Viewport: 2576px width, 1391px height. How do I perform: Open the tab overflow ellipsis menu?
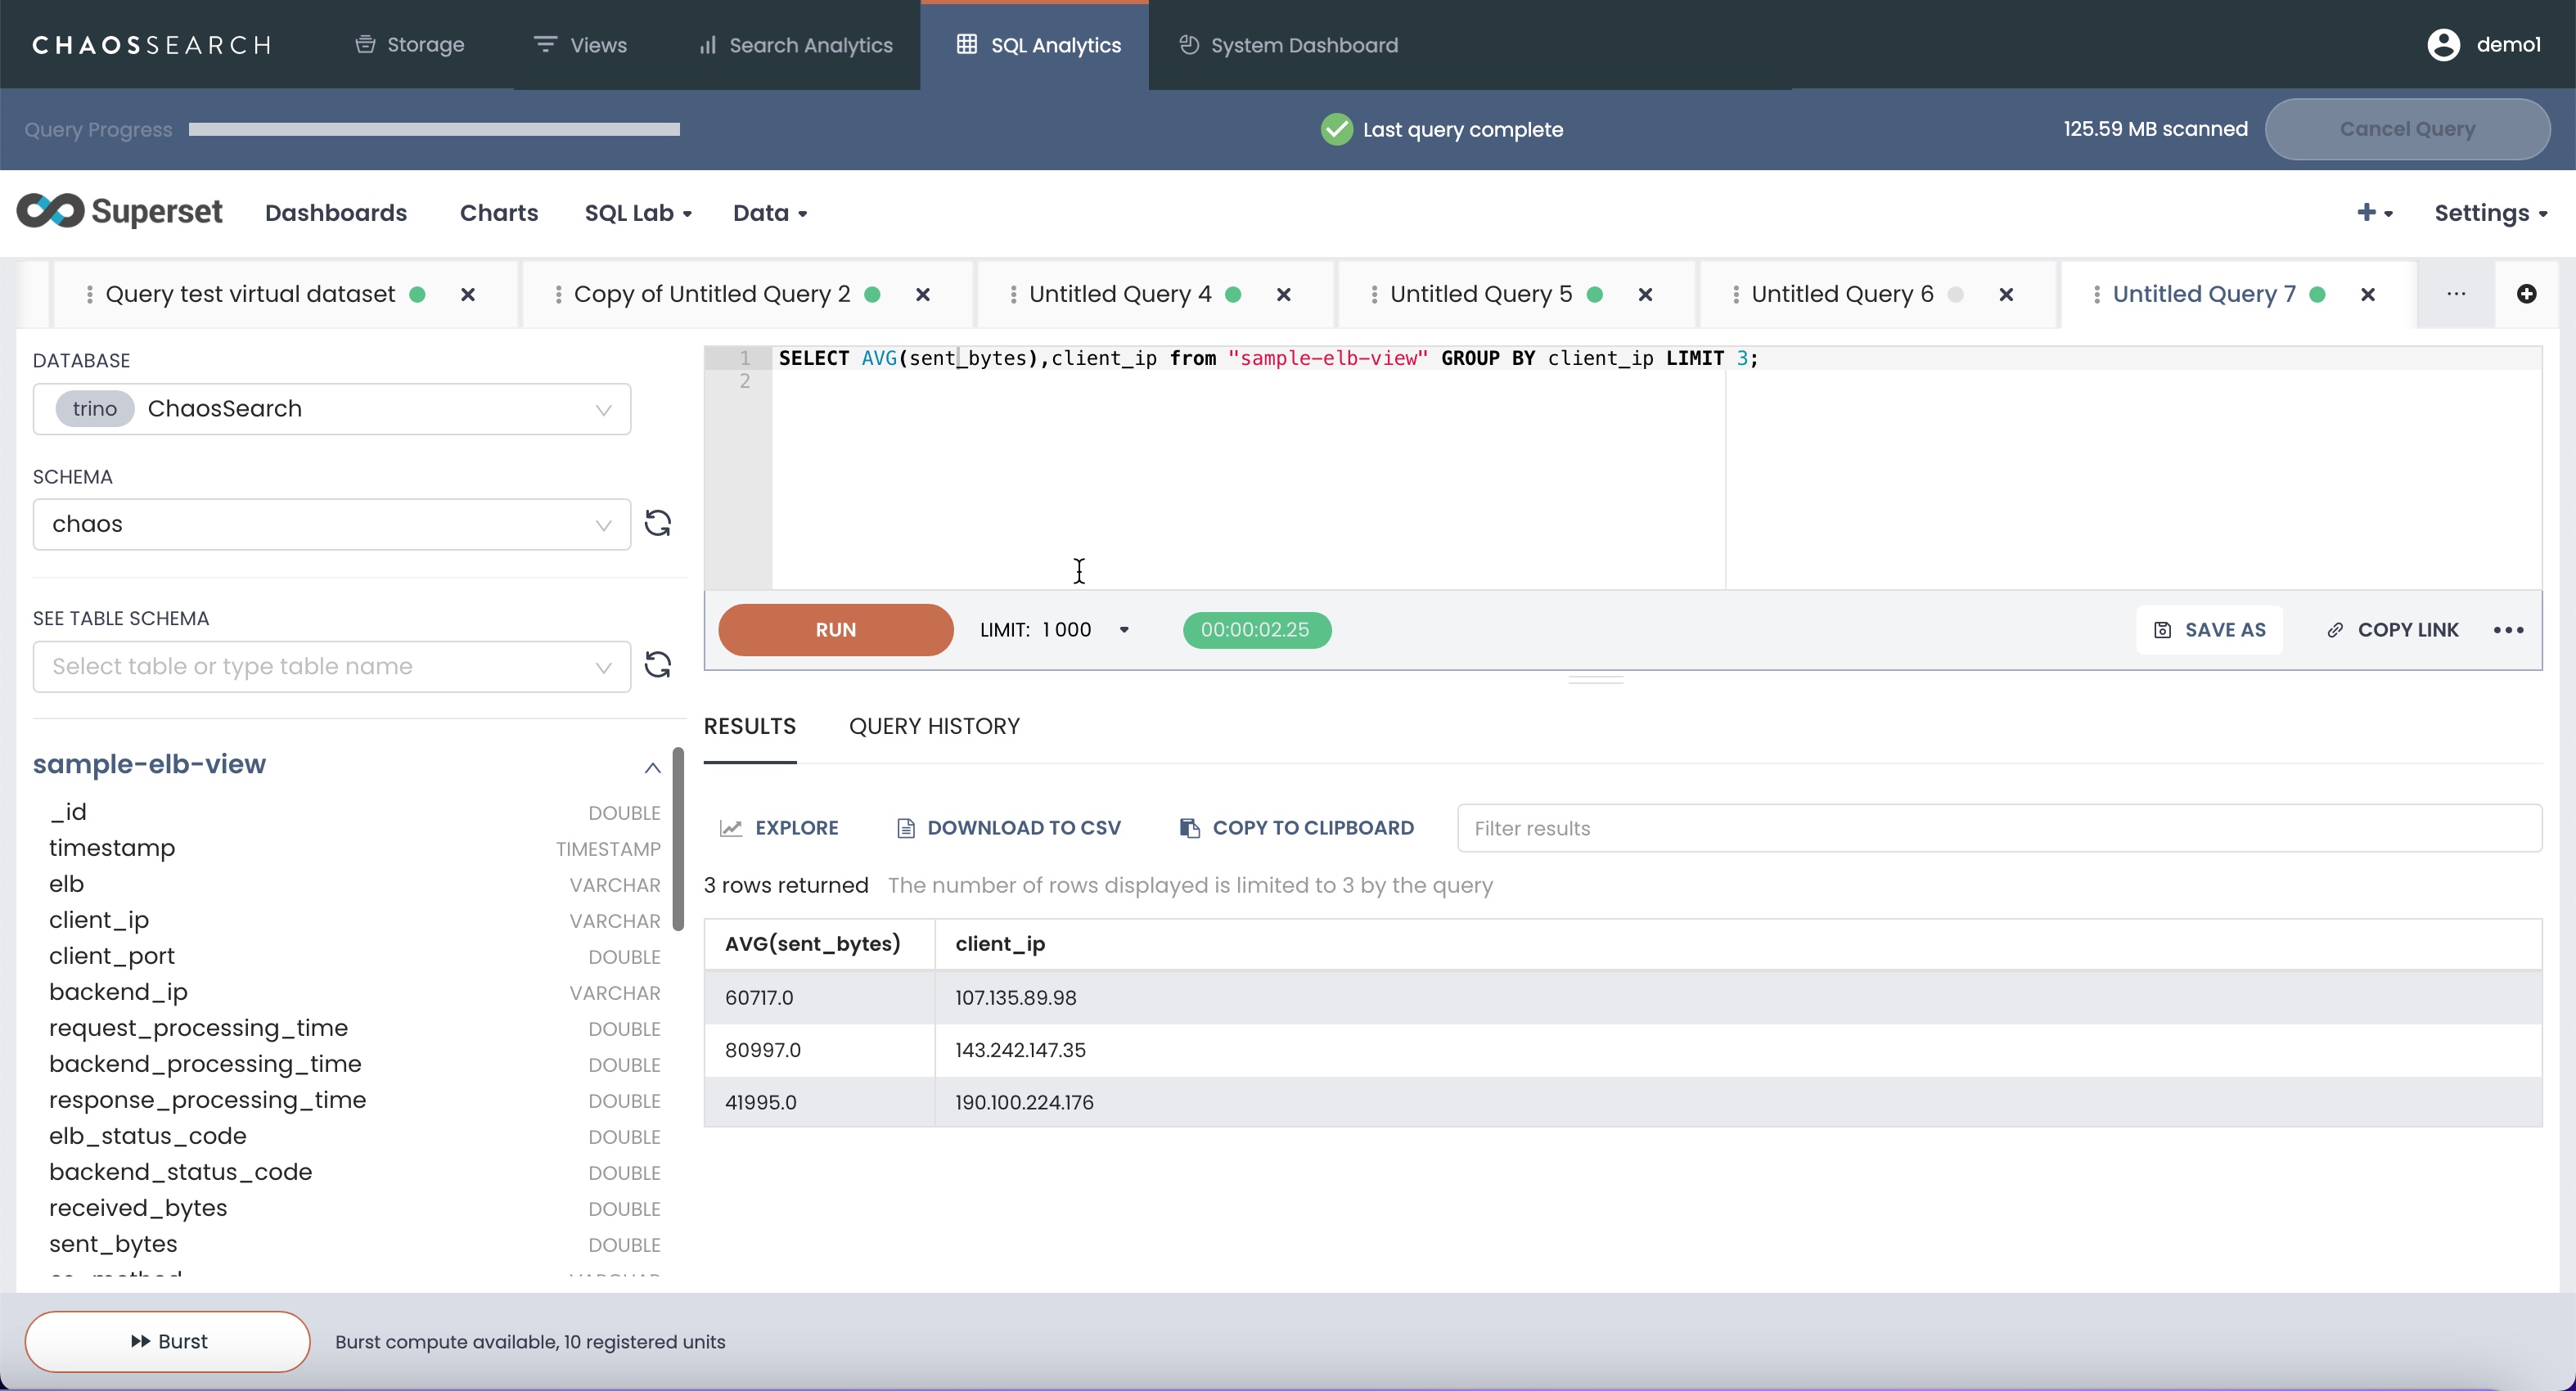click(2456, 294)
